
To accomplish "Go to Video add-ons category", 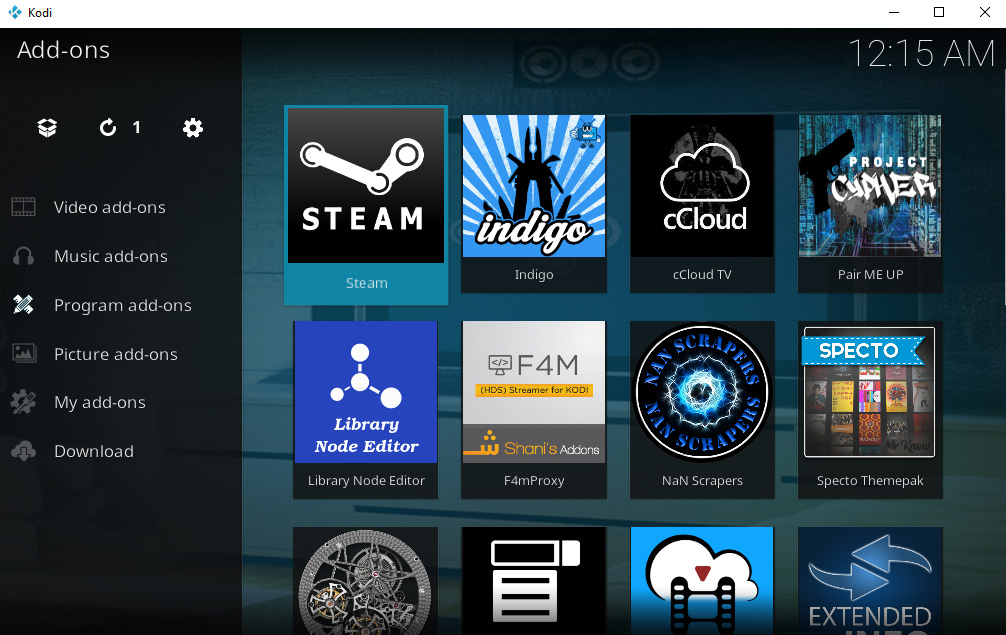I will pos(110,207).
